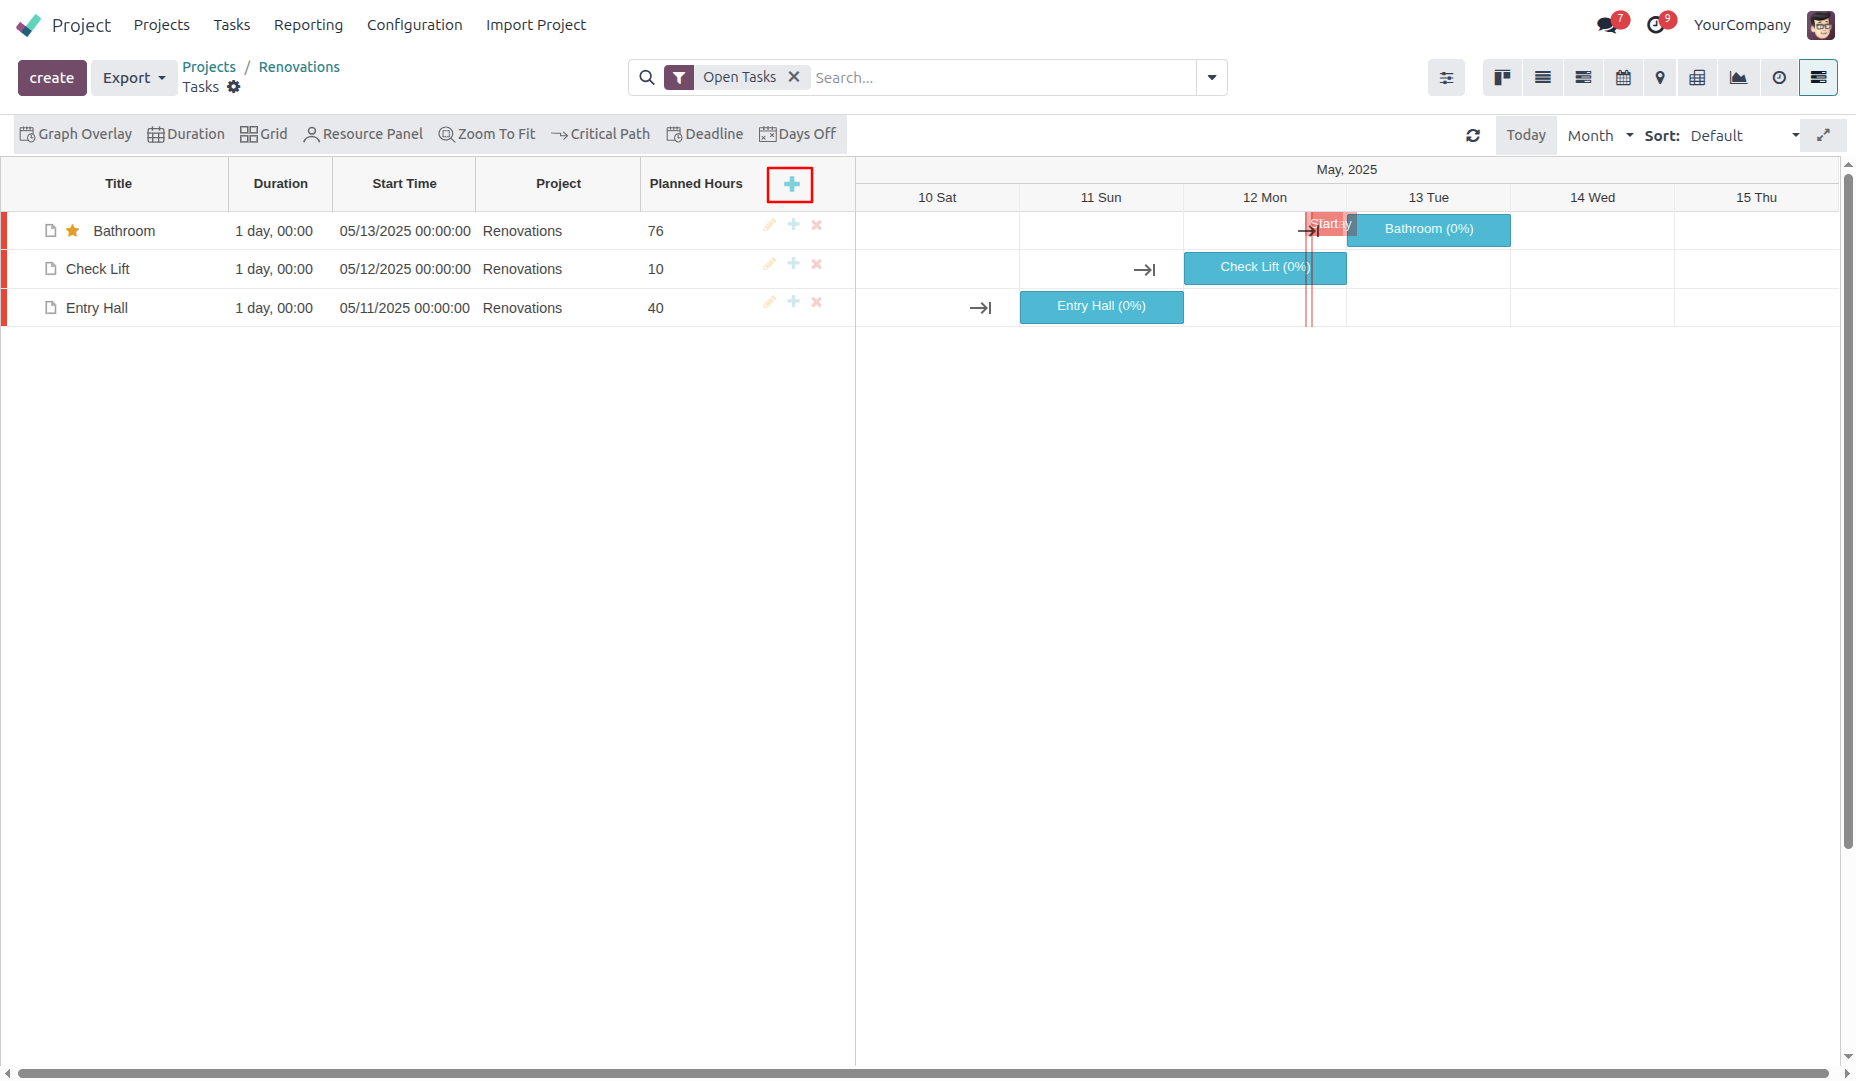Toggle the Graph Overlay option

click(76, 135)
